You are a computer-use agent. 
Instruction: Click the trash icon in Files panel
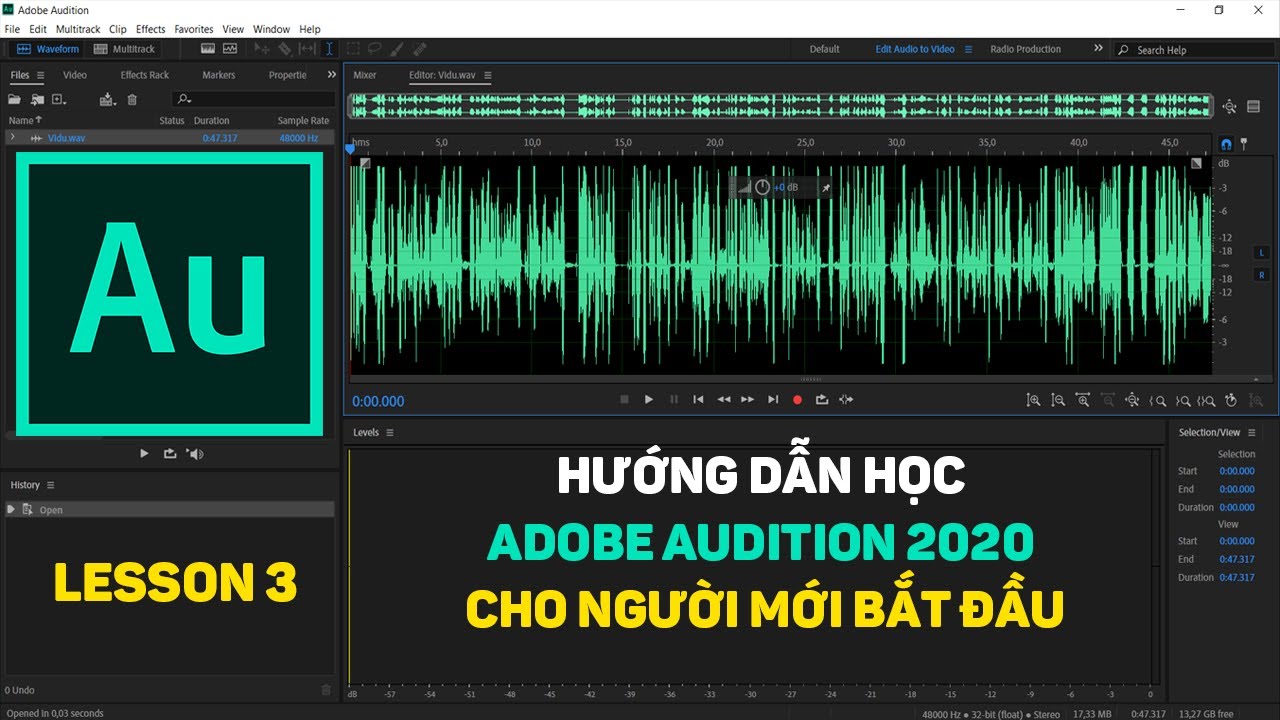pyautogui.click(x=132, y=99)
